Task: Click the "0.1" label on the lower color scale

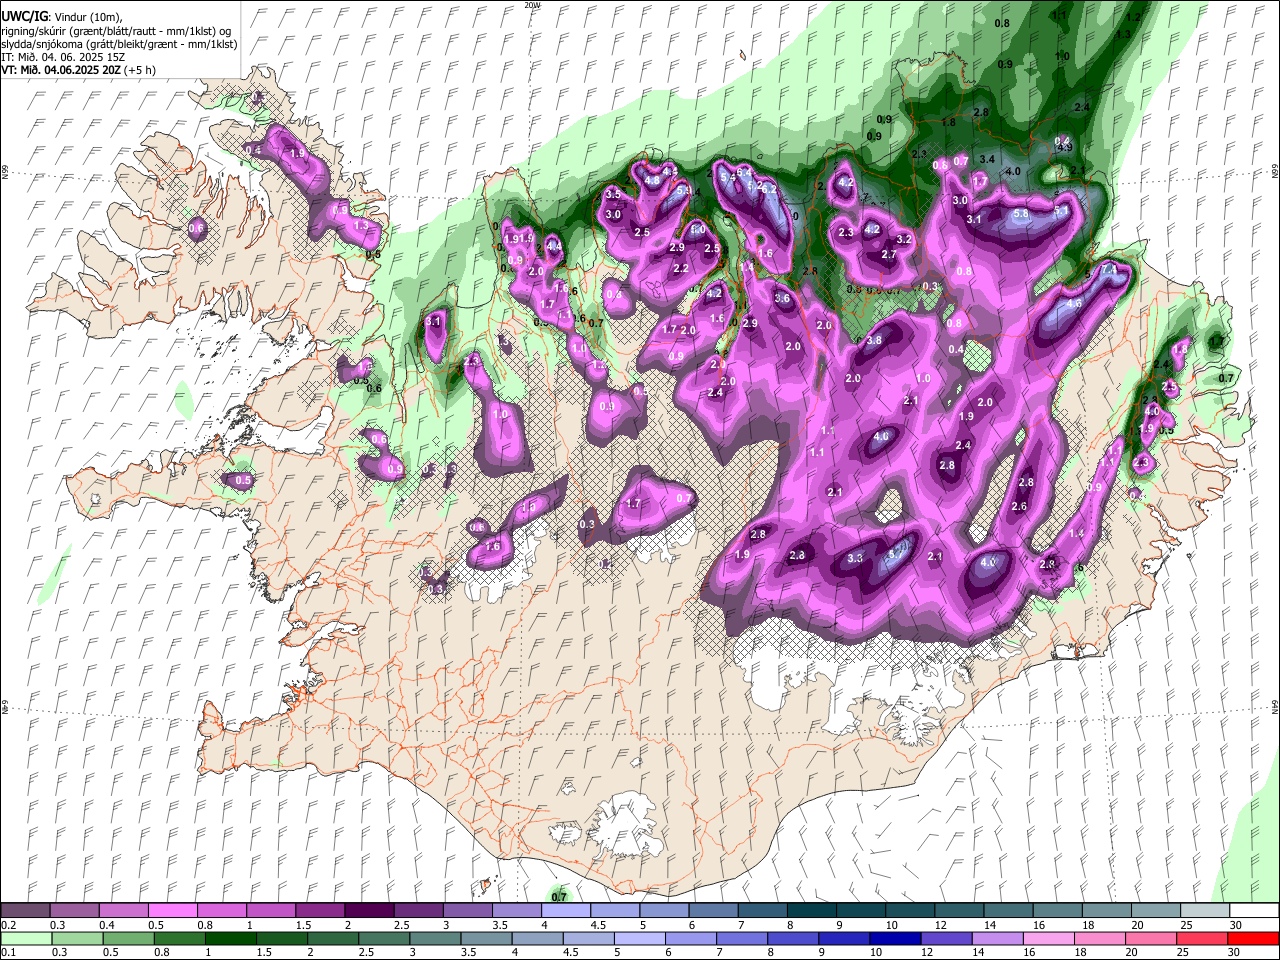Action: [x=8, y=953]
